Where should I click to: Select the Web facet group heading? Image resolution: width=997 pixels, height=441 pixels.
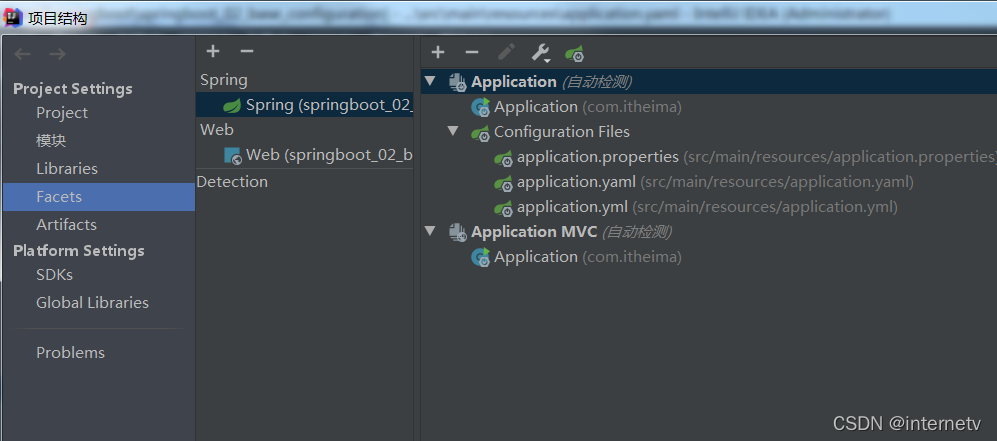tap(217, 130)
